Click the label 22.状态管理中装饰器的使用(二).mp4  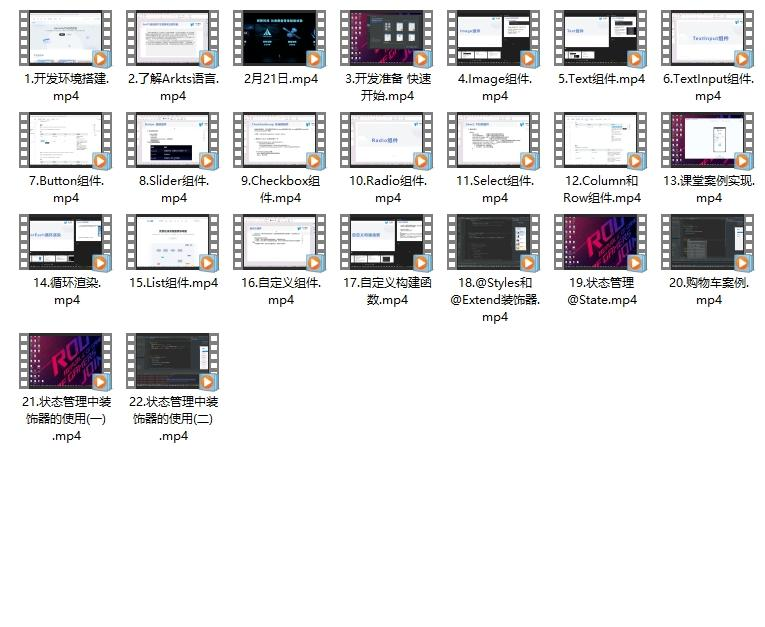point(173,419)
